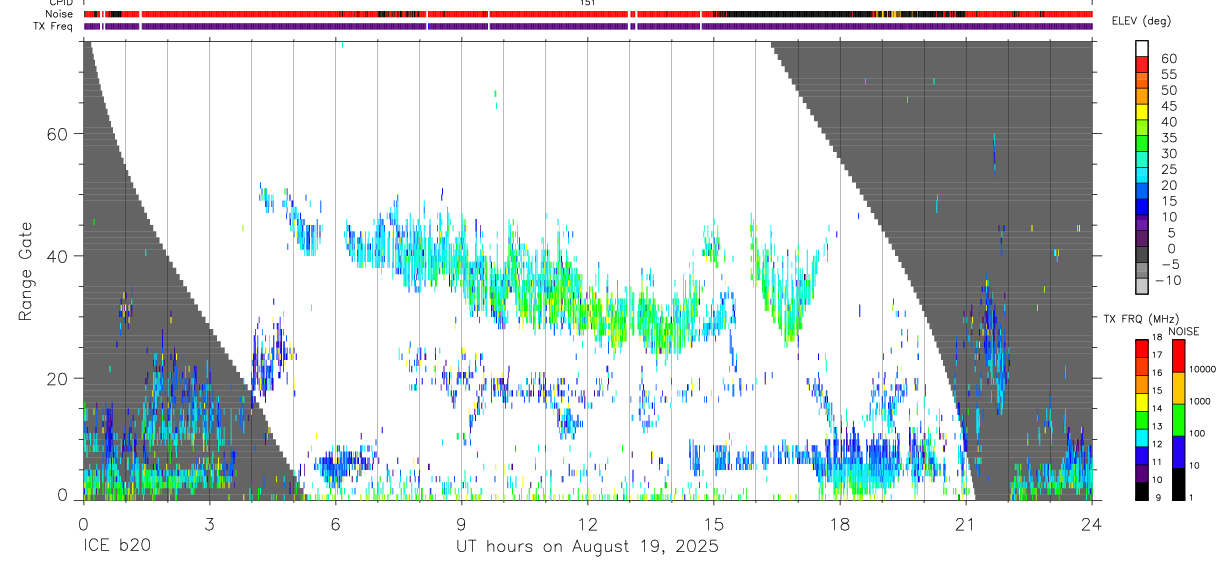Click the 'NOISE' legend title

[1183, 331]
